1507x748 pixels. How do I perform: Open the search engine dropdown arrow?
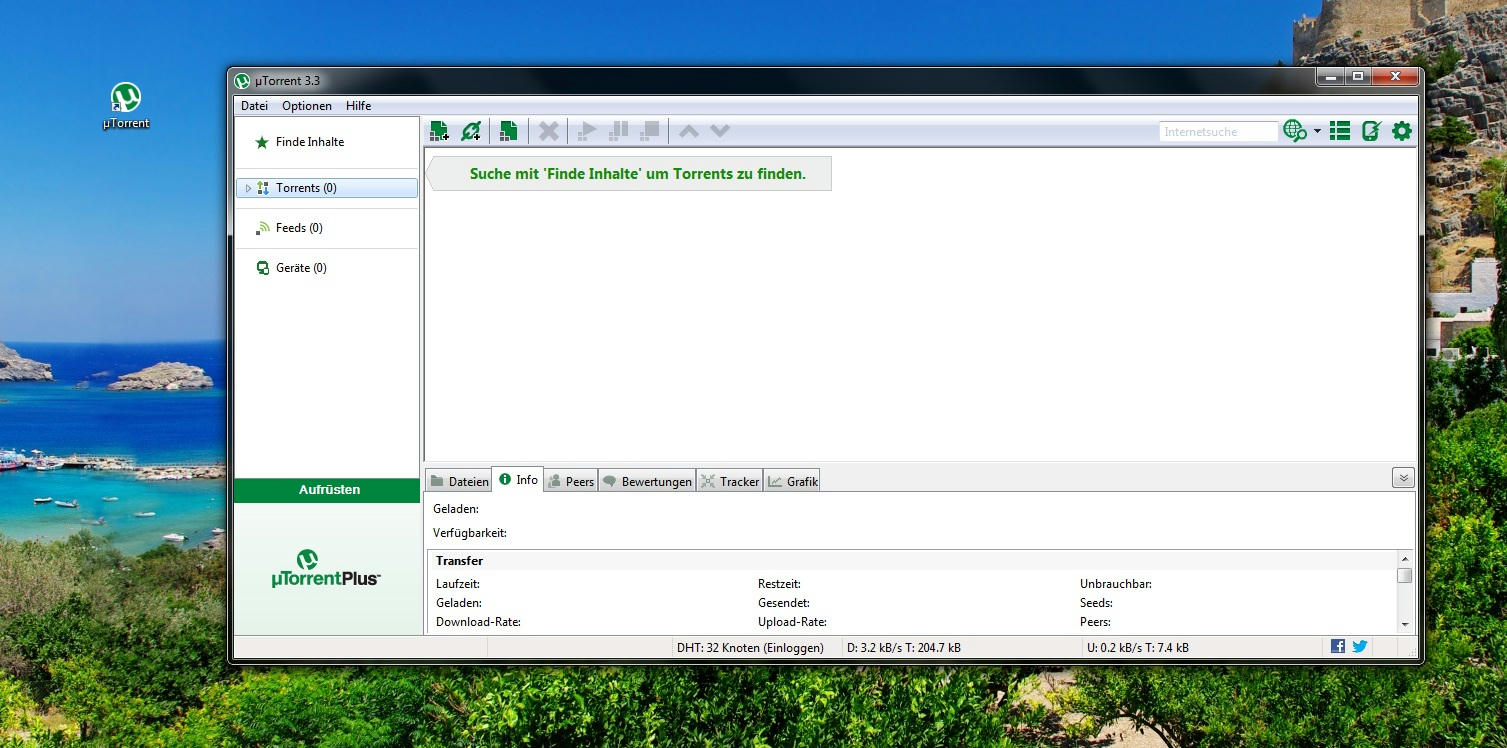(x=1318, y=131)
